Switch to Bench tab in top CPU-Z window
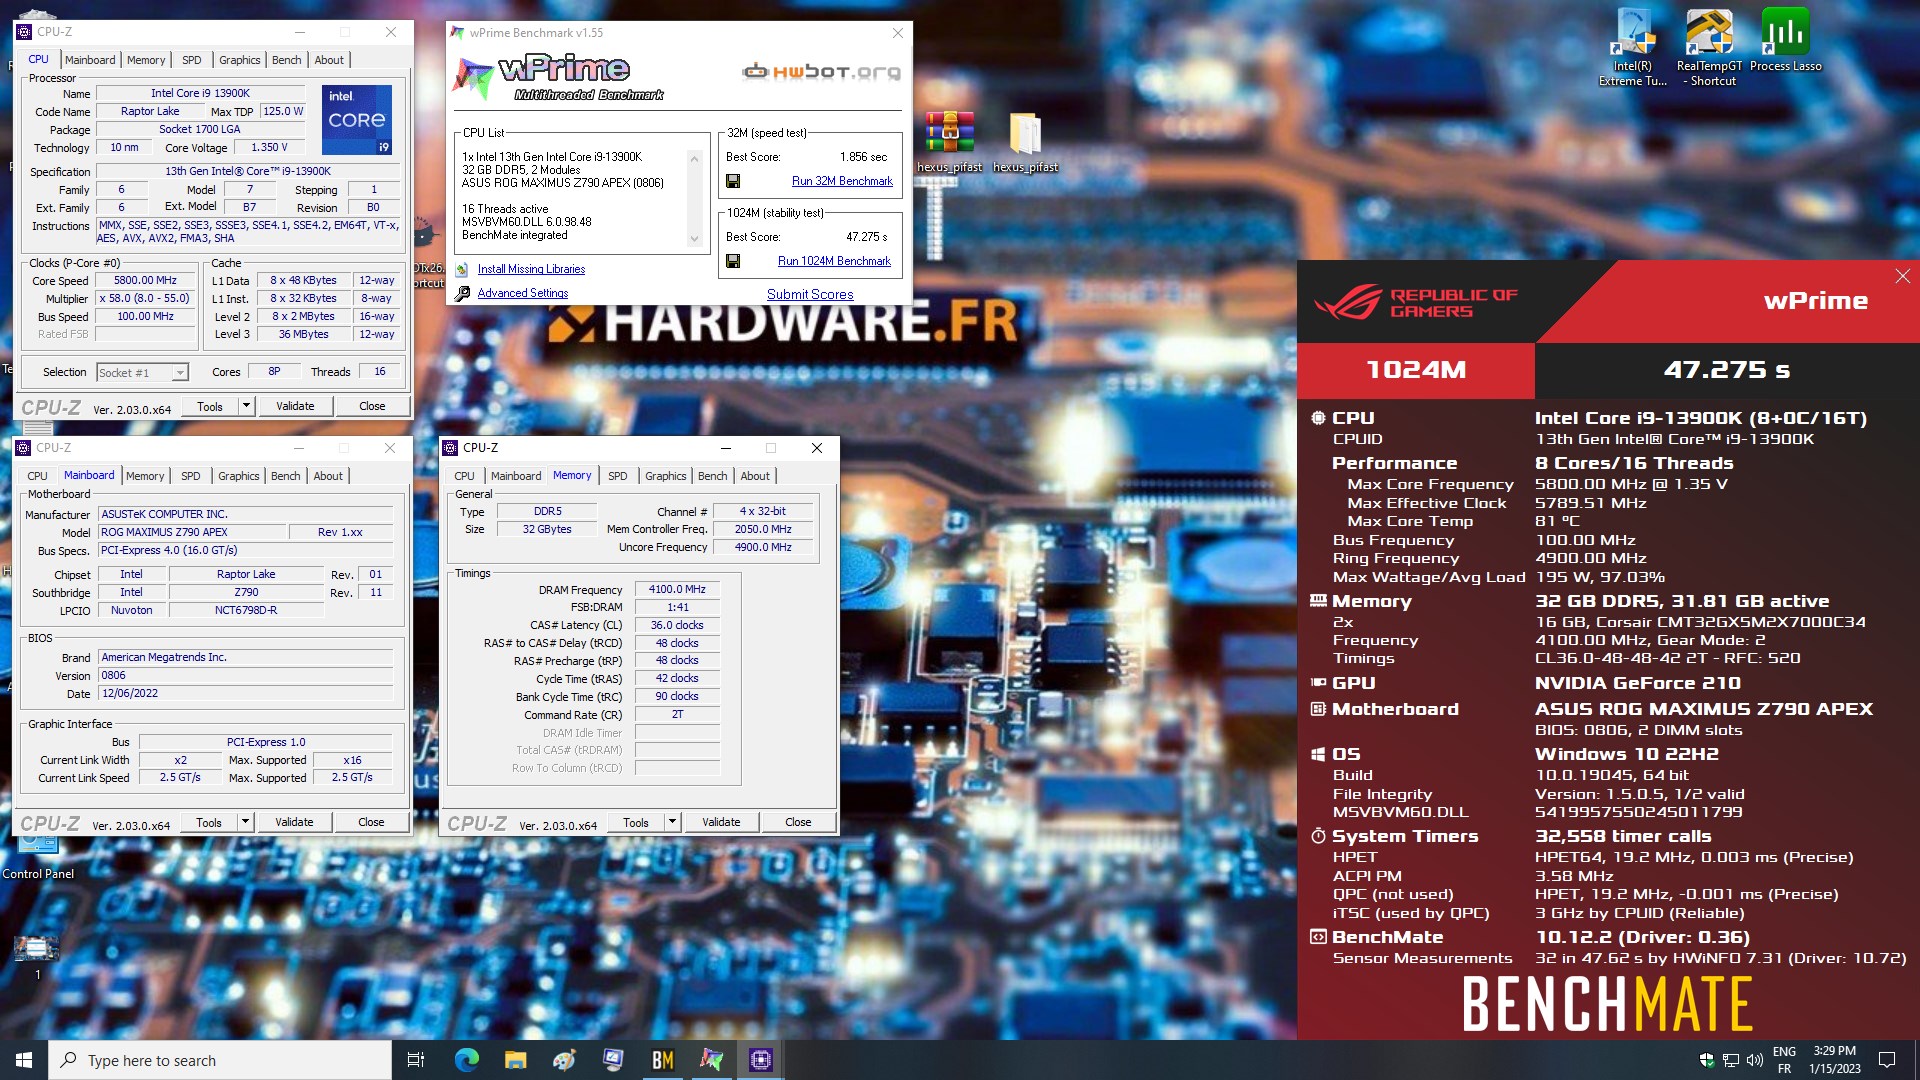This screenshot has height=1080, width=1920. (287, 60)
